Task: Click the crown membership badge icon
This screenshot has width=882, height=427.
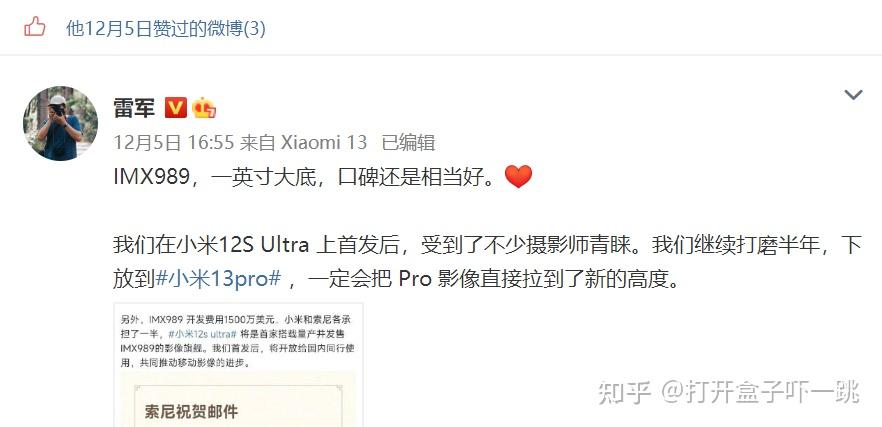Action: pyautogui.click(x=204, y=107)
